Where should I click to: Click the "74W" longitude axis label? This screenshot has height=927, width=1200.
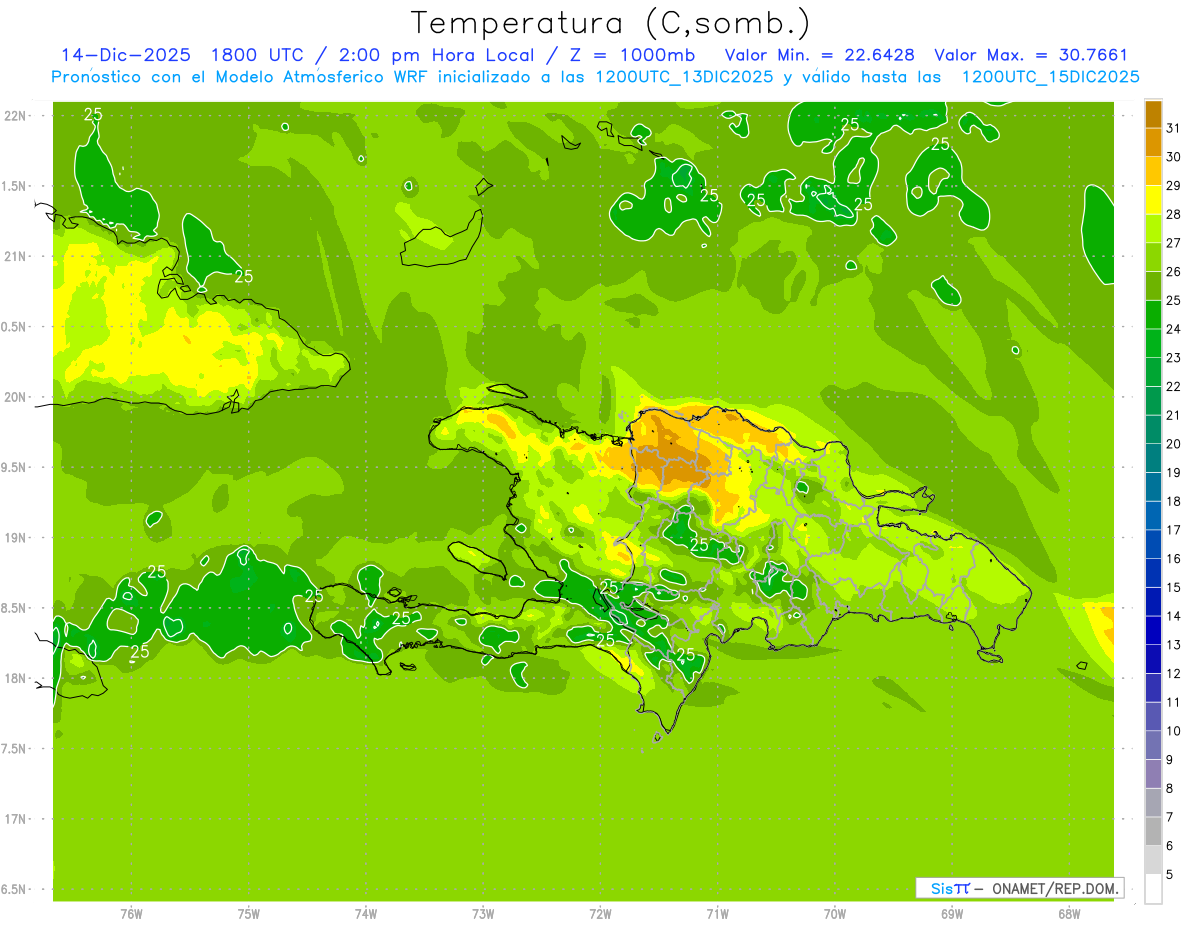[366, 914]
